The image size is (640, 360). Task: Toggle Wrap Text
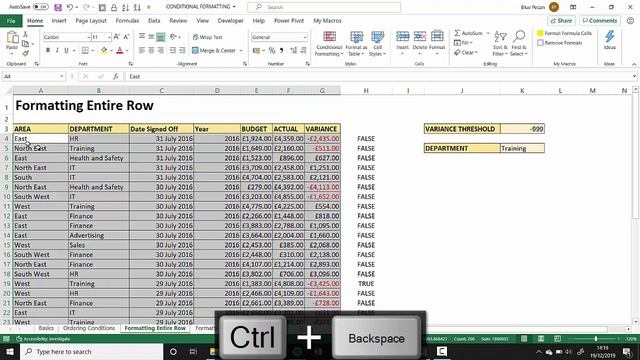(x=208, y=37)
